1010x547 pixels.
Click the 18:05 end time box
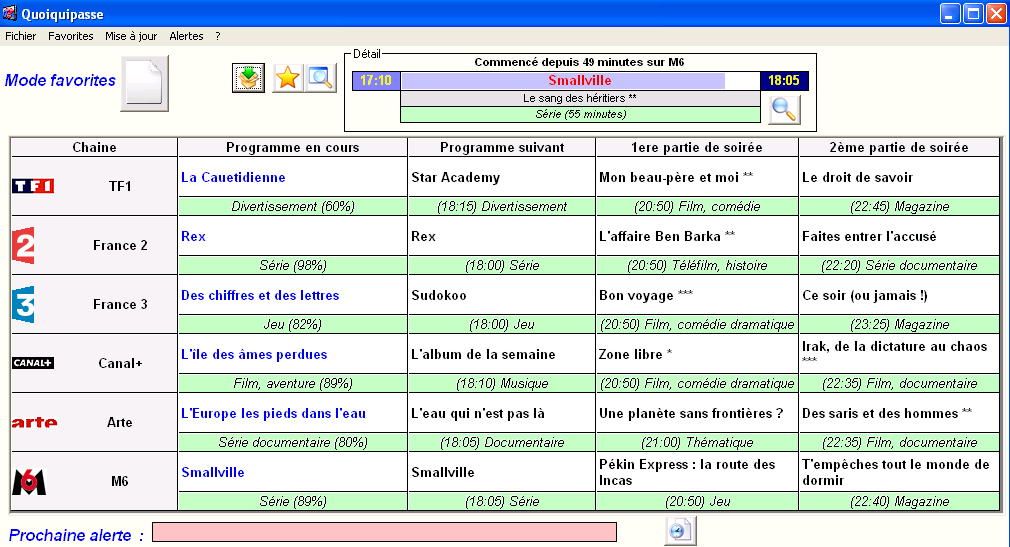pos(783,81)
